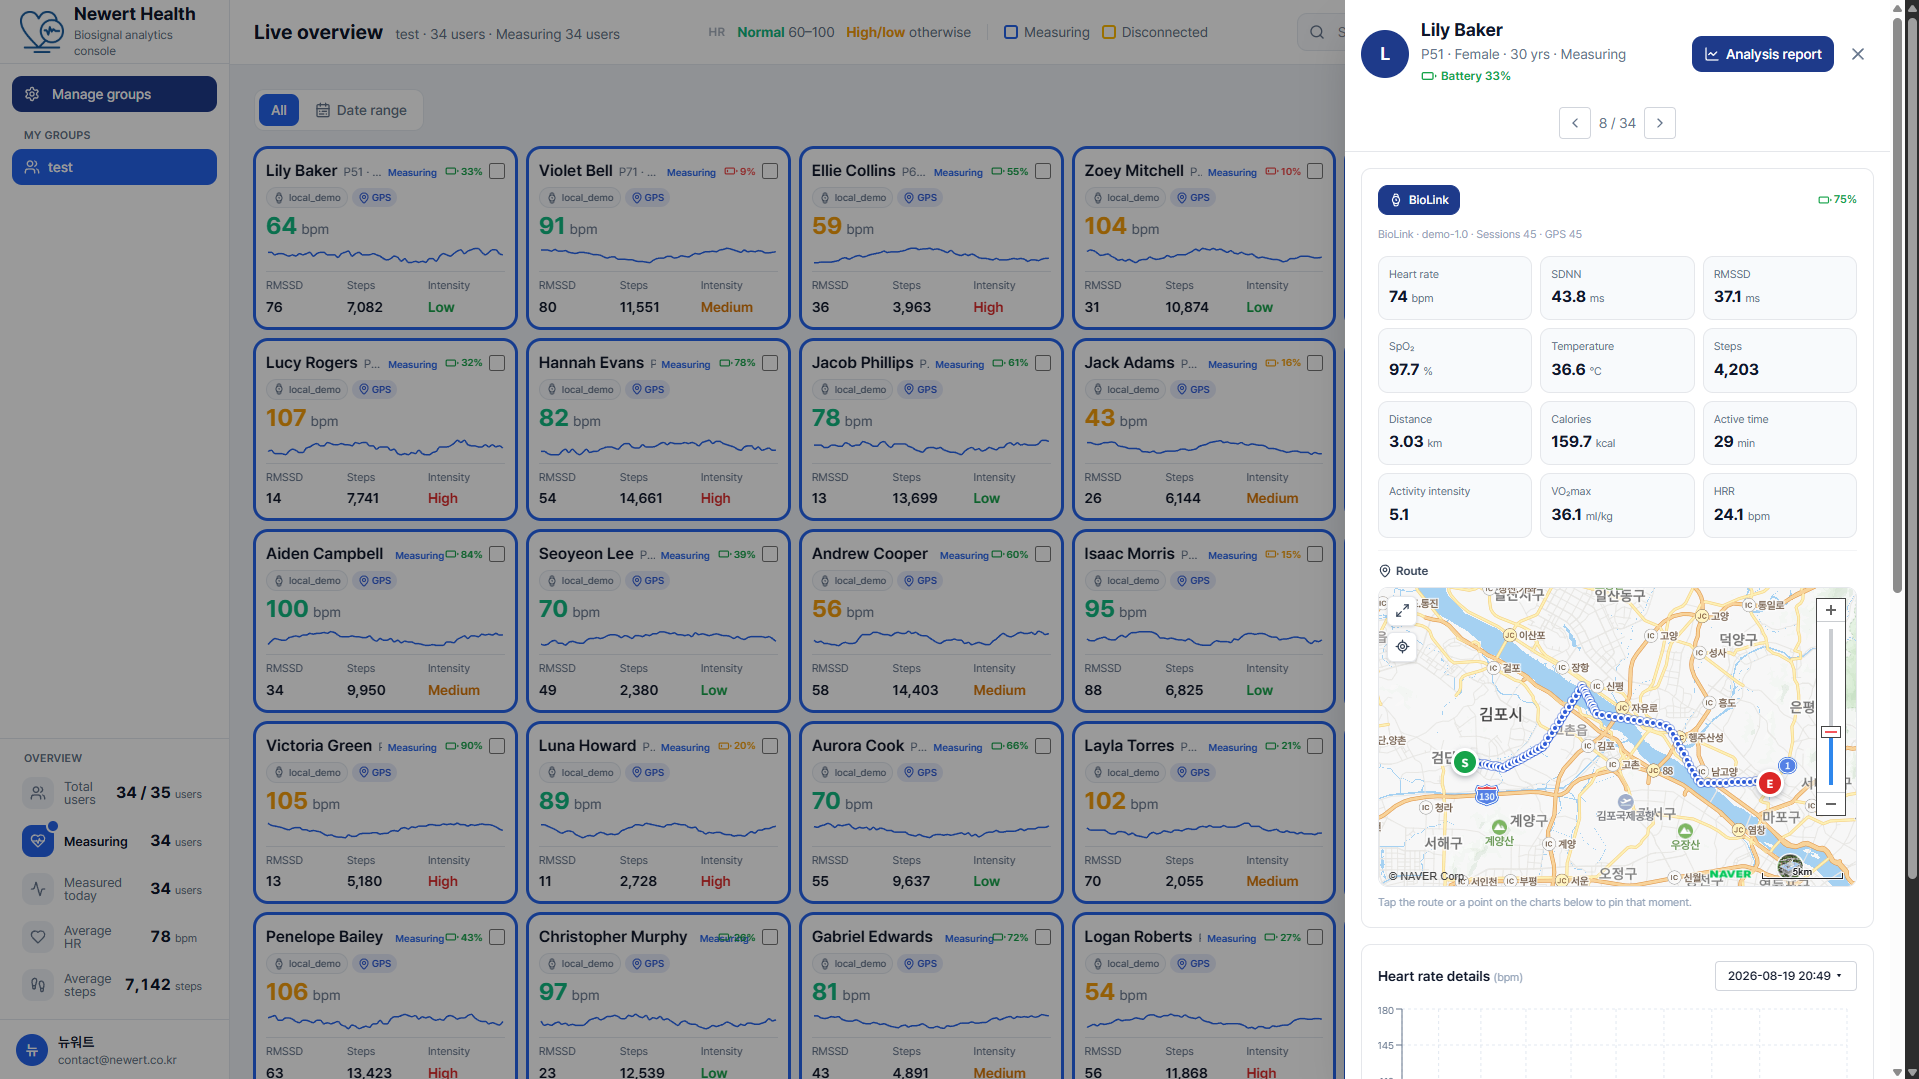Click the Average steps footprint icon

pyautogui.click(x=38, y=985)
